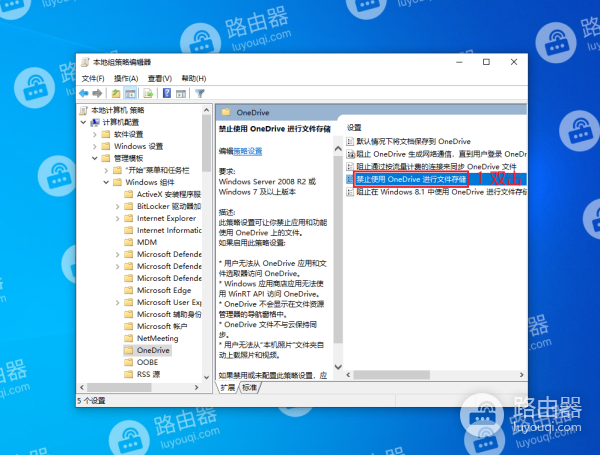Image resolution: width=600 pixels, height=455 pixels.
Task: Click tree pane horizontal scrollbar left arrow
Action: [82, 388]
